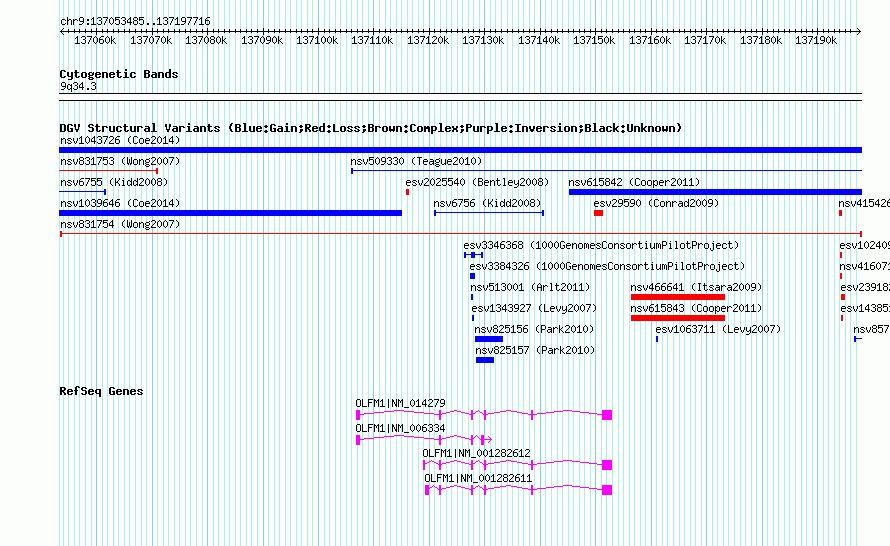Screen dimensions: 890x546
Task: Click the DGV Structural Variants track title
Action: 371,128
